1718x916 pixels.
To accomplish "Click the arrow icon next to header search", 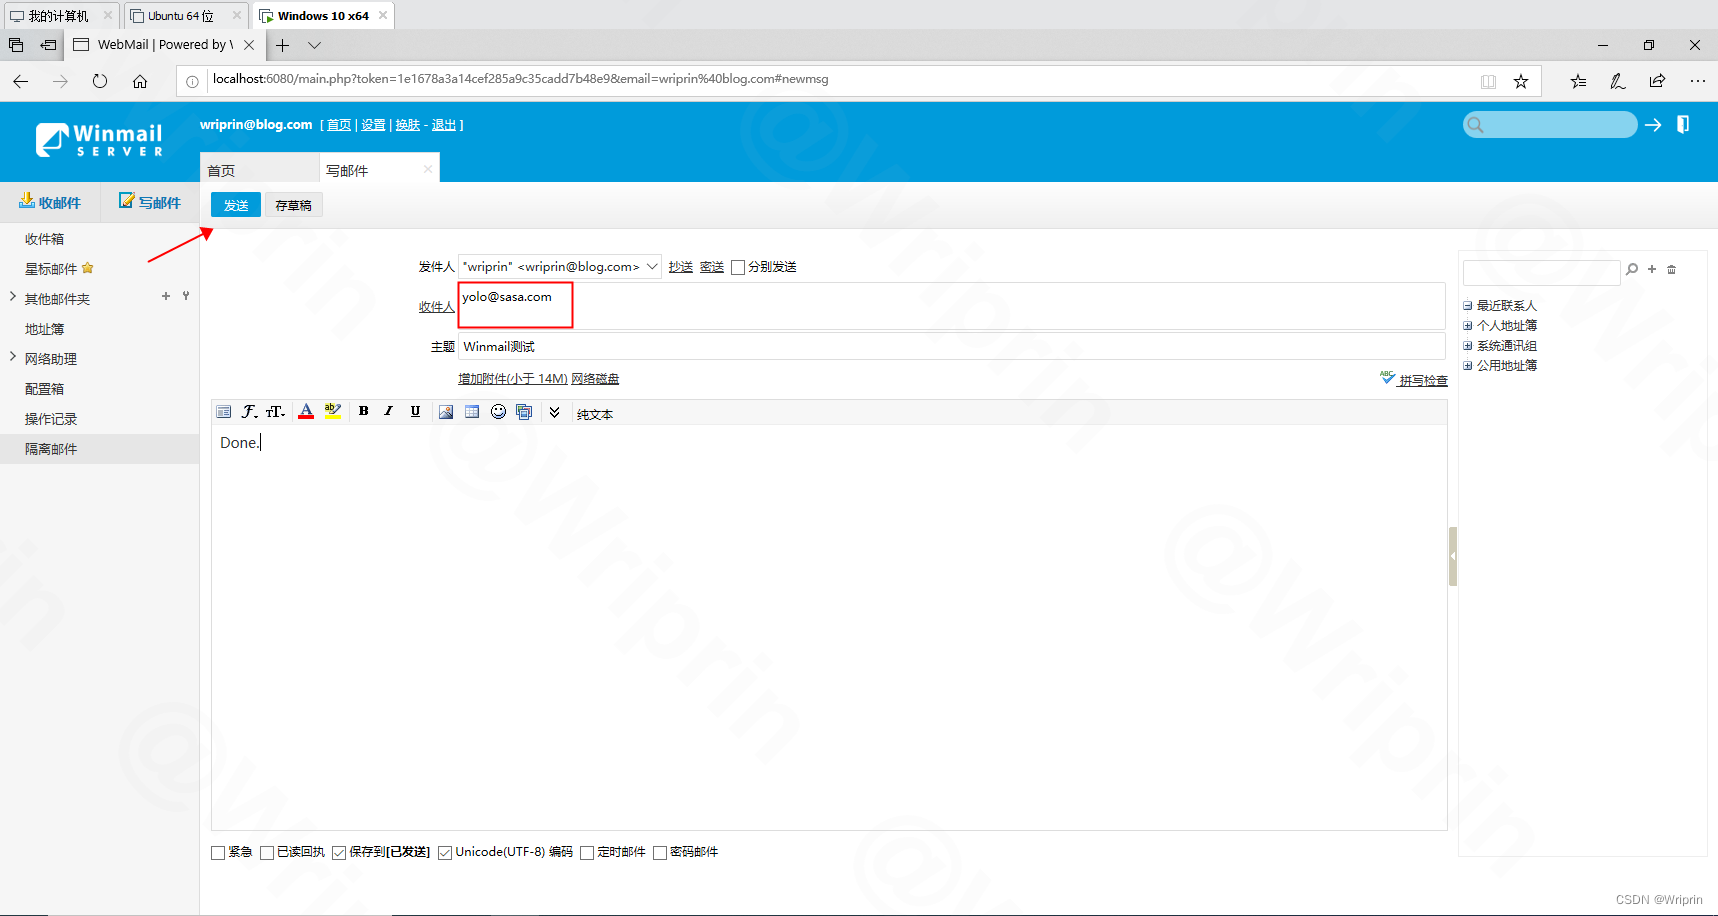I will 1653,125.
